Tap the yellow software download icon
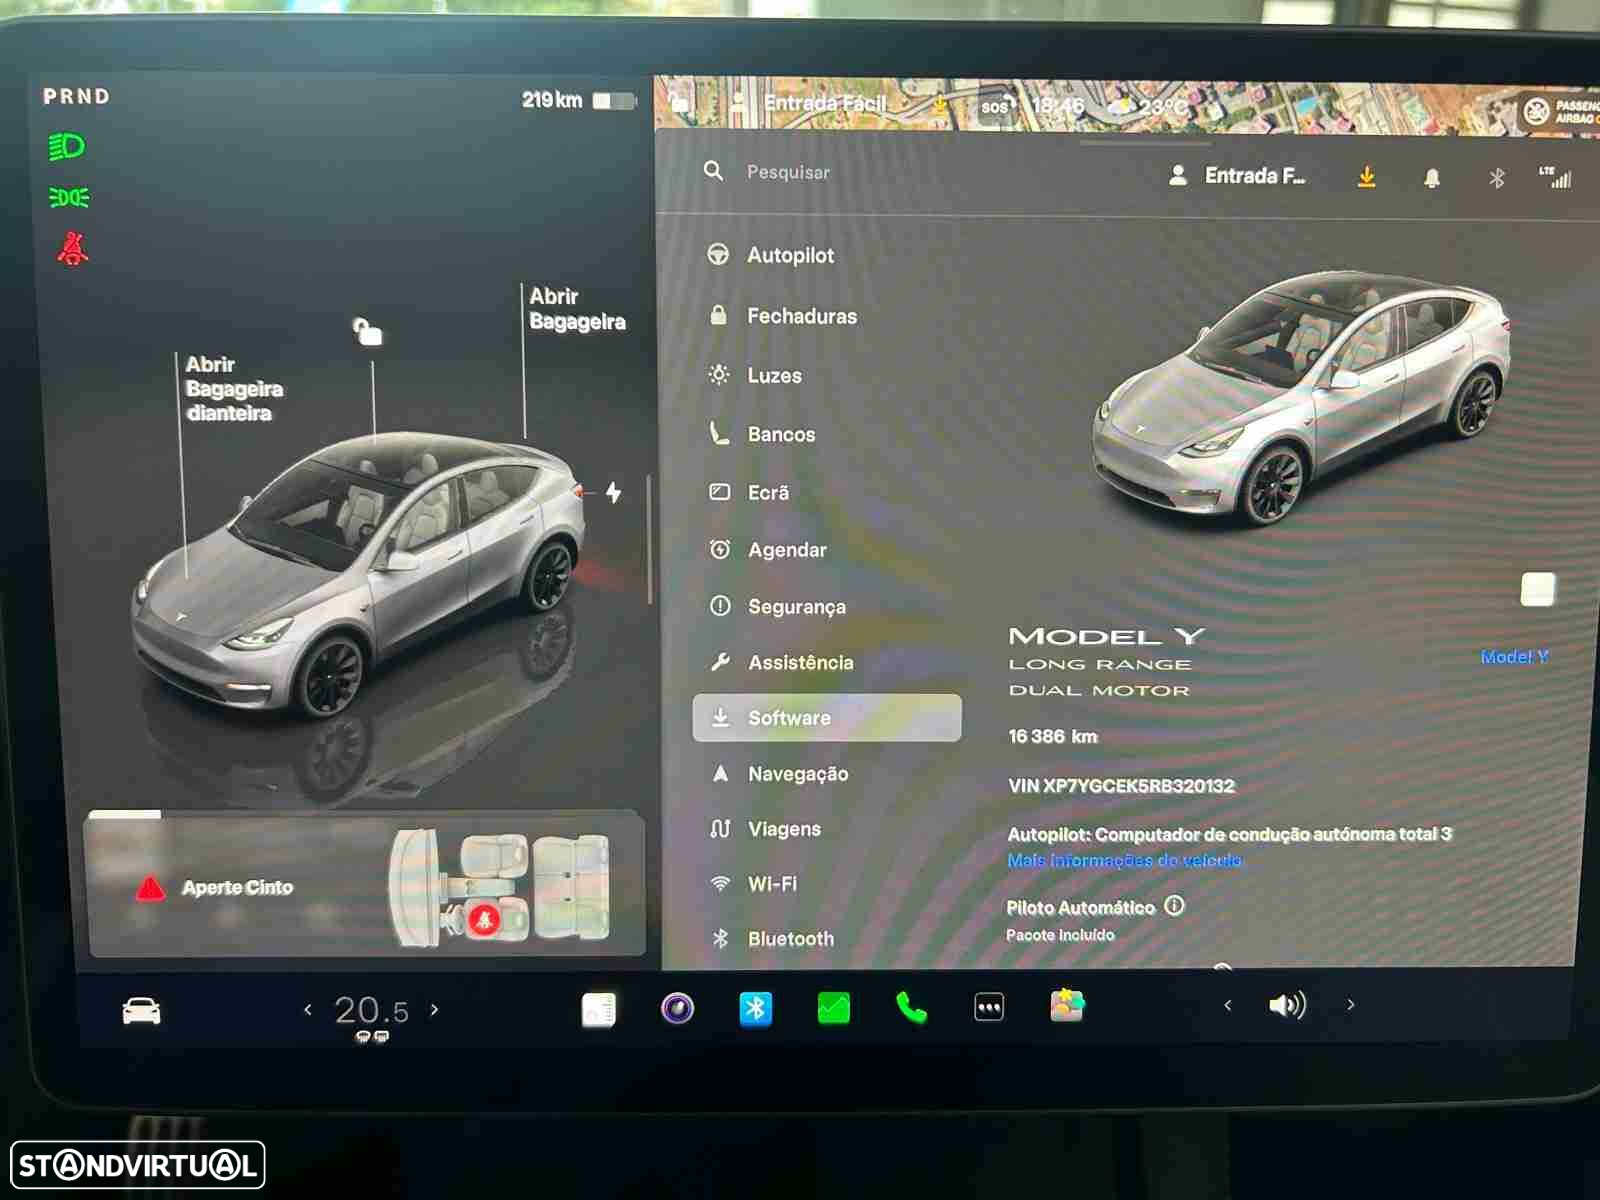Viewport: 1600px width, 1200px height. click(1366, 177)
